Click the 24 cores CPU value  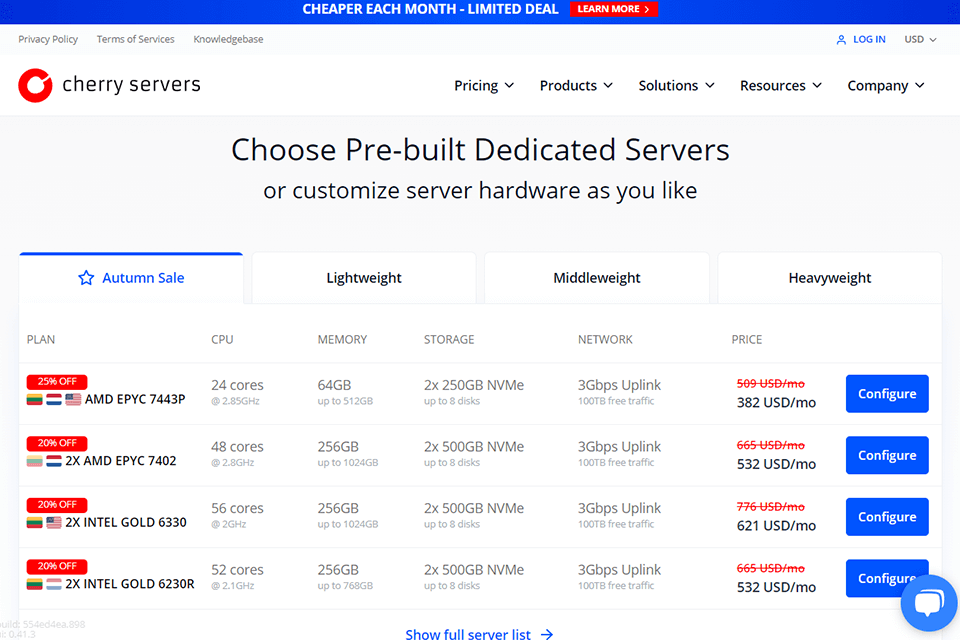(x=237, y=385)
